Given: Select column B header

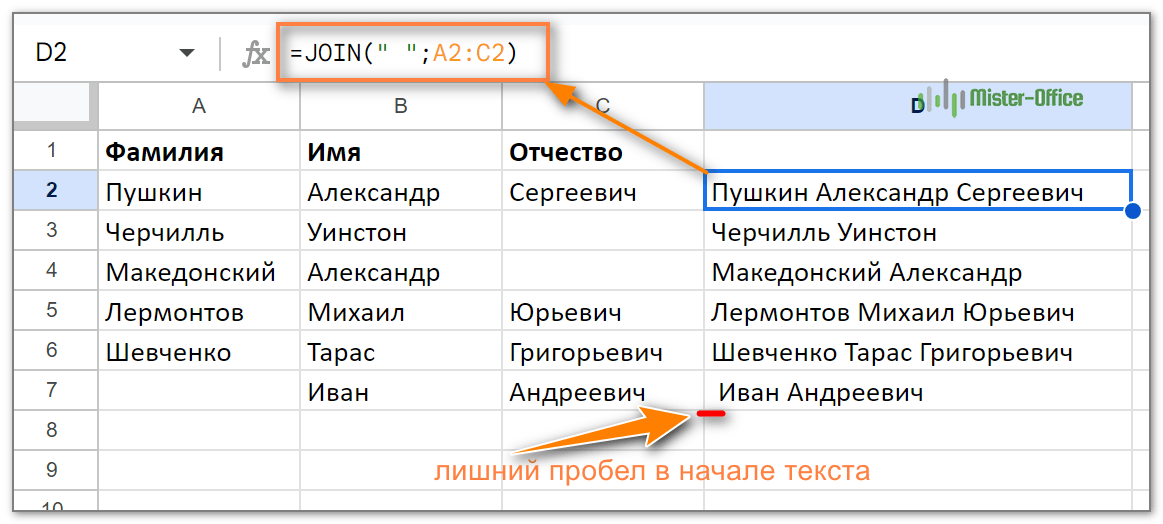Looking at the screenshot, I should pos(401,106).
